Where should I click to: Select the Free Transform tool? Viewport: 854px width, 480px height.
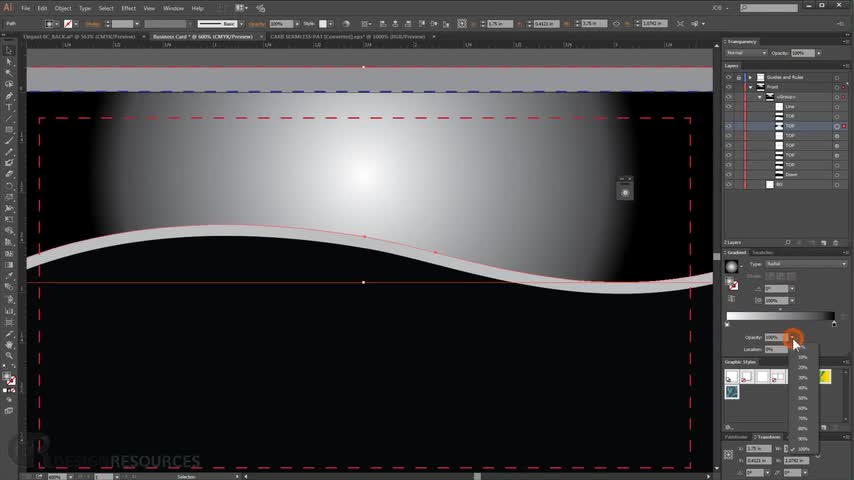[x=9, y=220]
